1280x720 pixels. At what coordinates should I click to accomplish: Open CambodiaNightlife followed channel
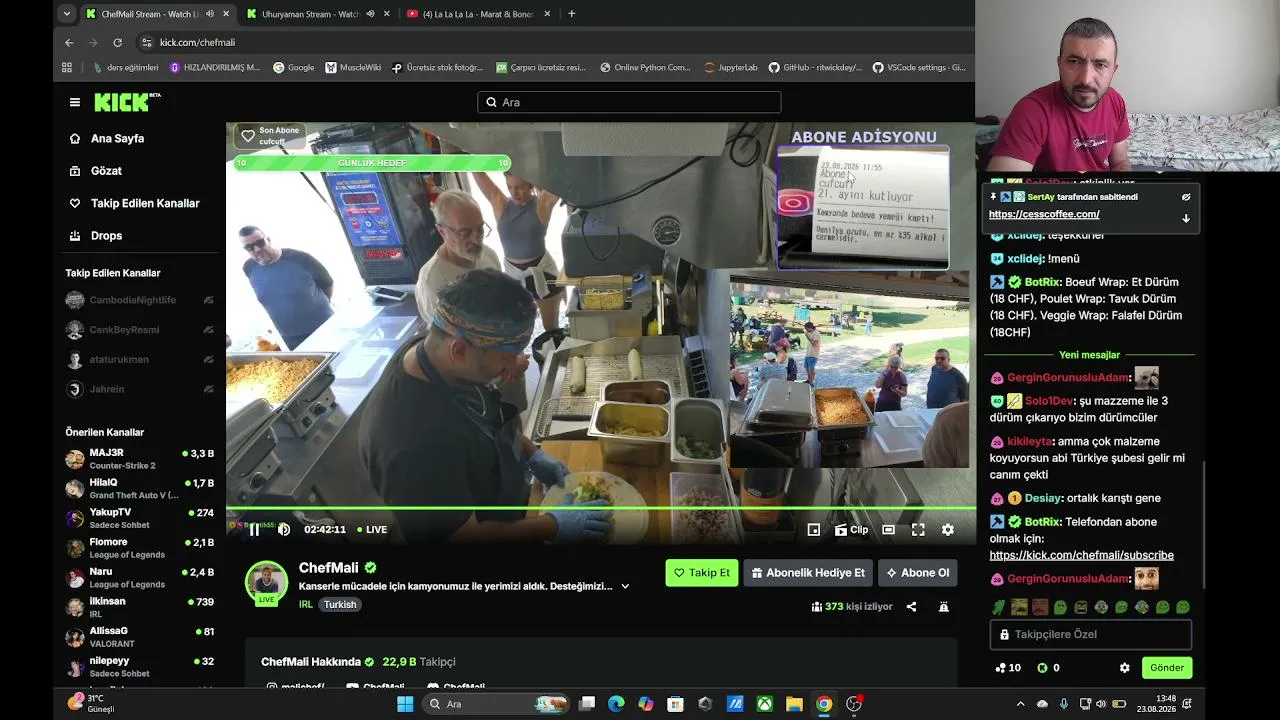pyautogui.click(x=139, y=300)
